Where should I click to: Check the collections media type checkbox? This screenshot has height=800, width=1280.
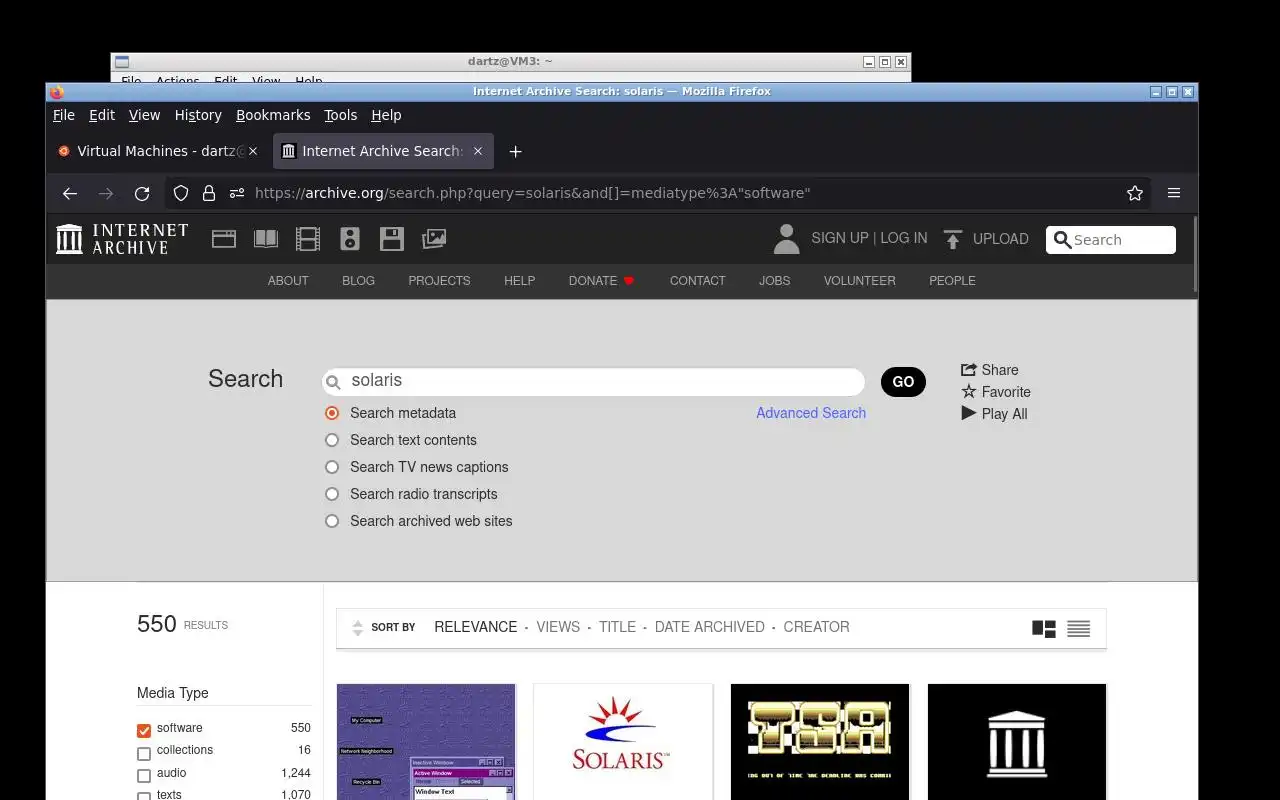[x=144, y=753]
